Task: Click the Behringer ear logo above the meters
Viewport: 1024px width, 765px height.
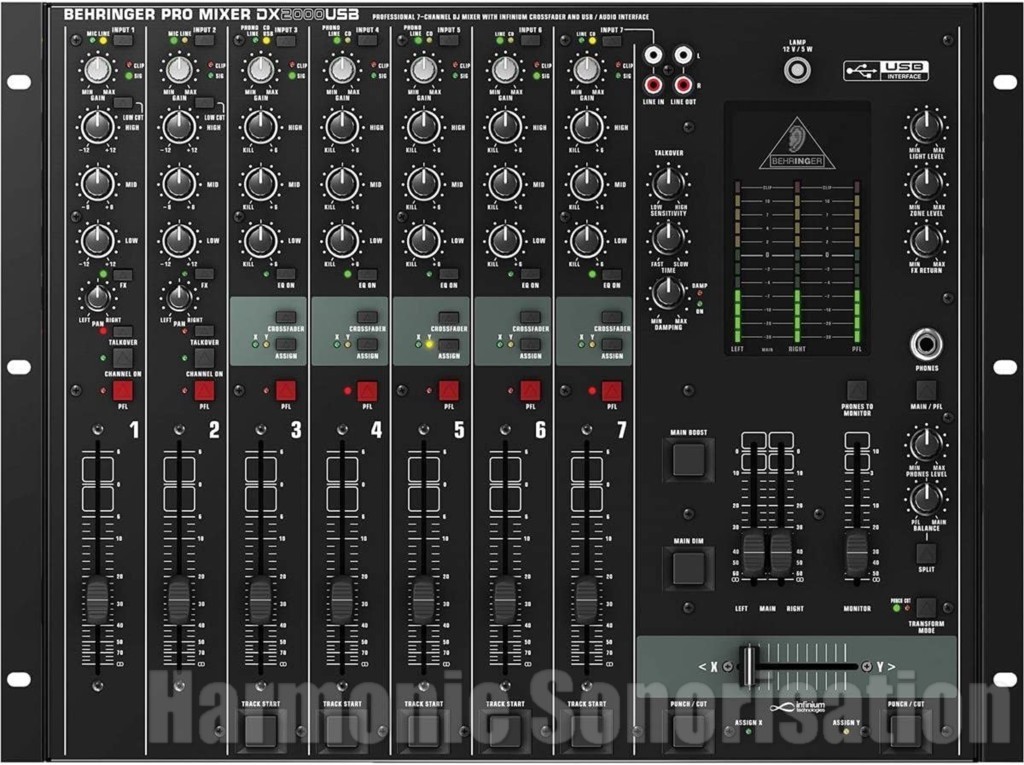Action: click(x=796, y=143)
